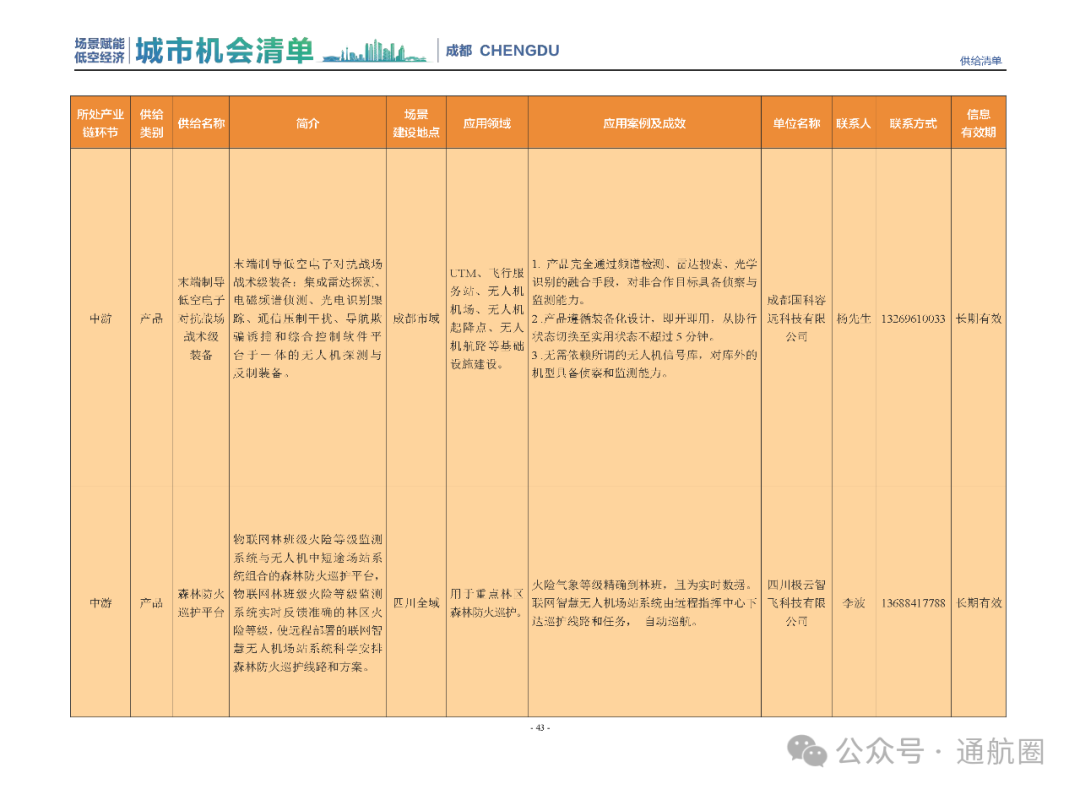Click the '信息有效期' column header
This screenshot has height=795, width=1080.
coord(979,123)
